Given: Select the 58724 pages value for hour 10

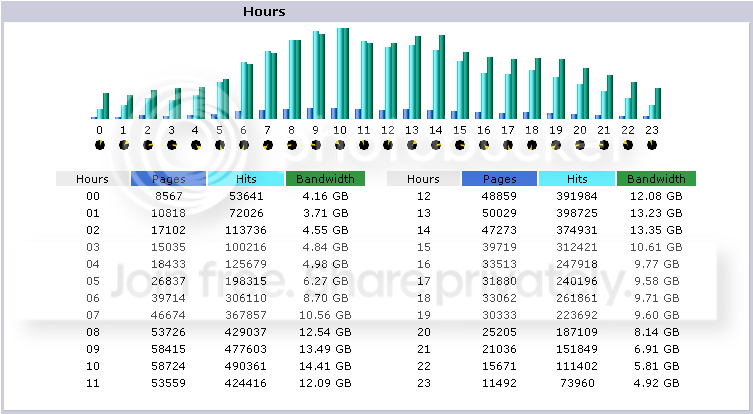Looking at the screenshot, I should pyautogui.click(x=168, y=366).
